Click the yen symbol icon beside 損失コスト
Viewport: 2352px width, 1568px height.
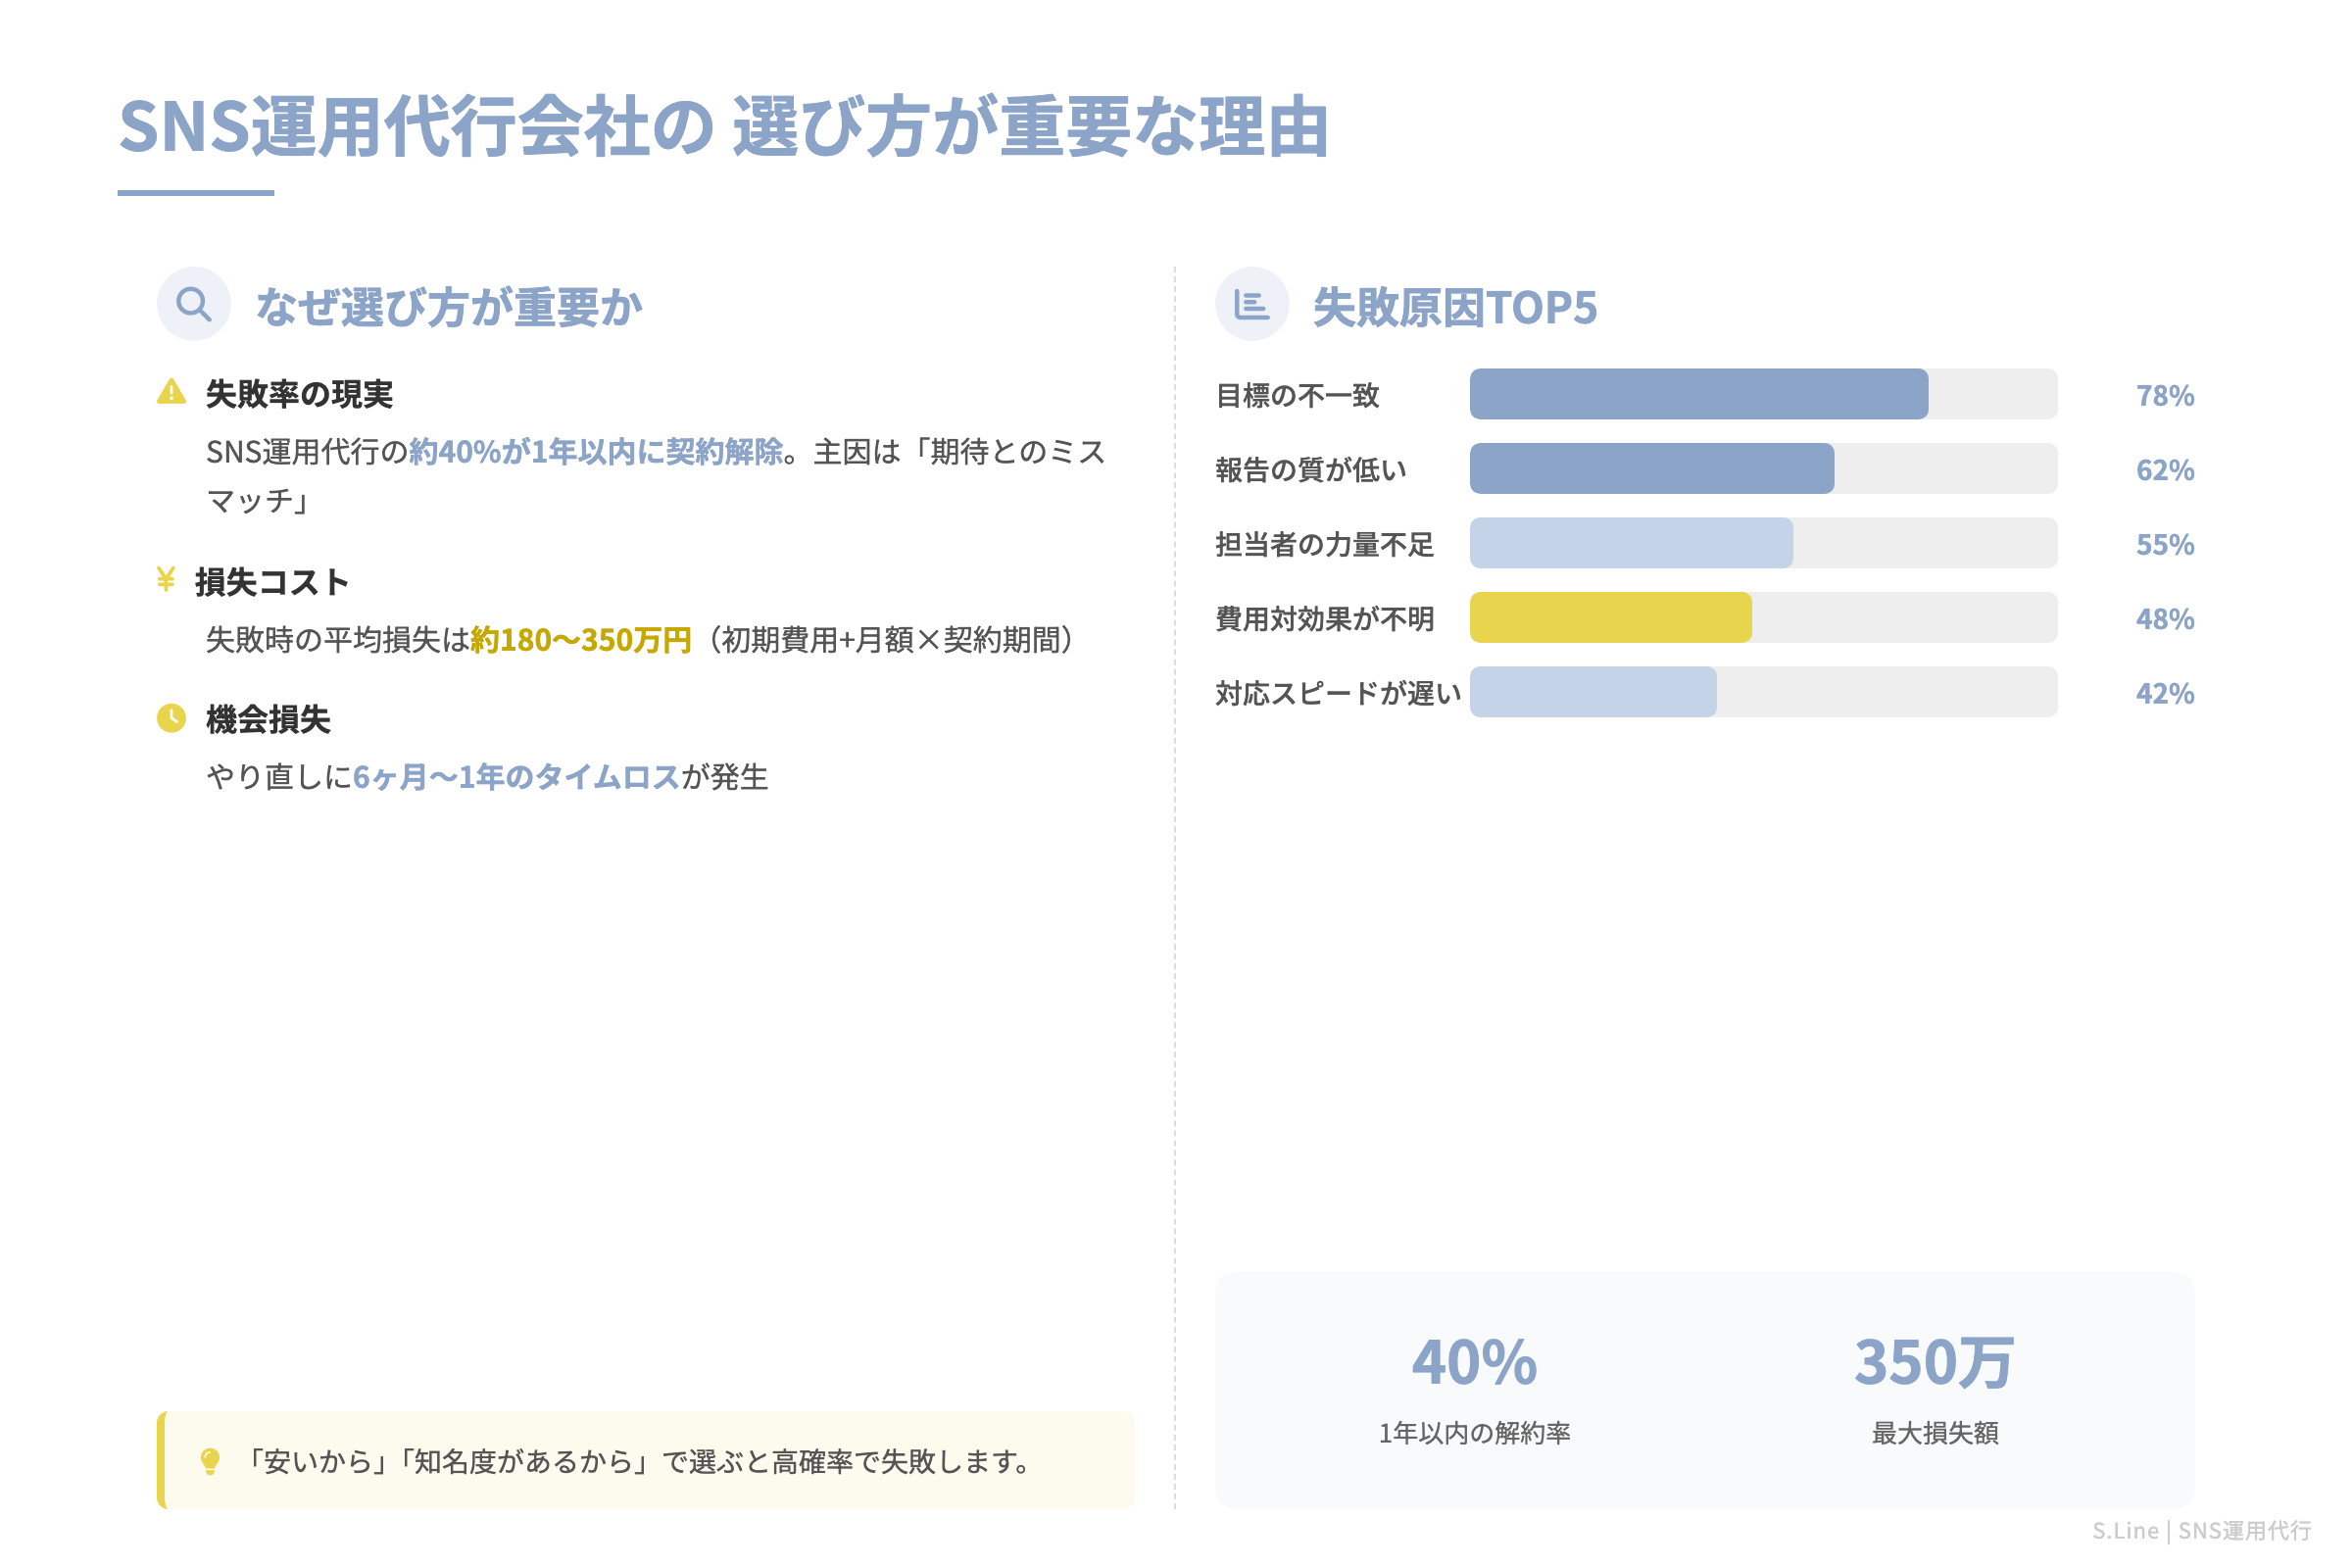168,579
